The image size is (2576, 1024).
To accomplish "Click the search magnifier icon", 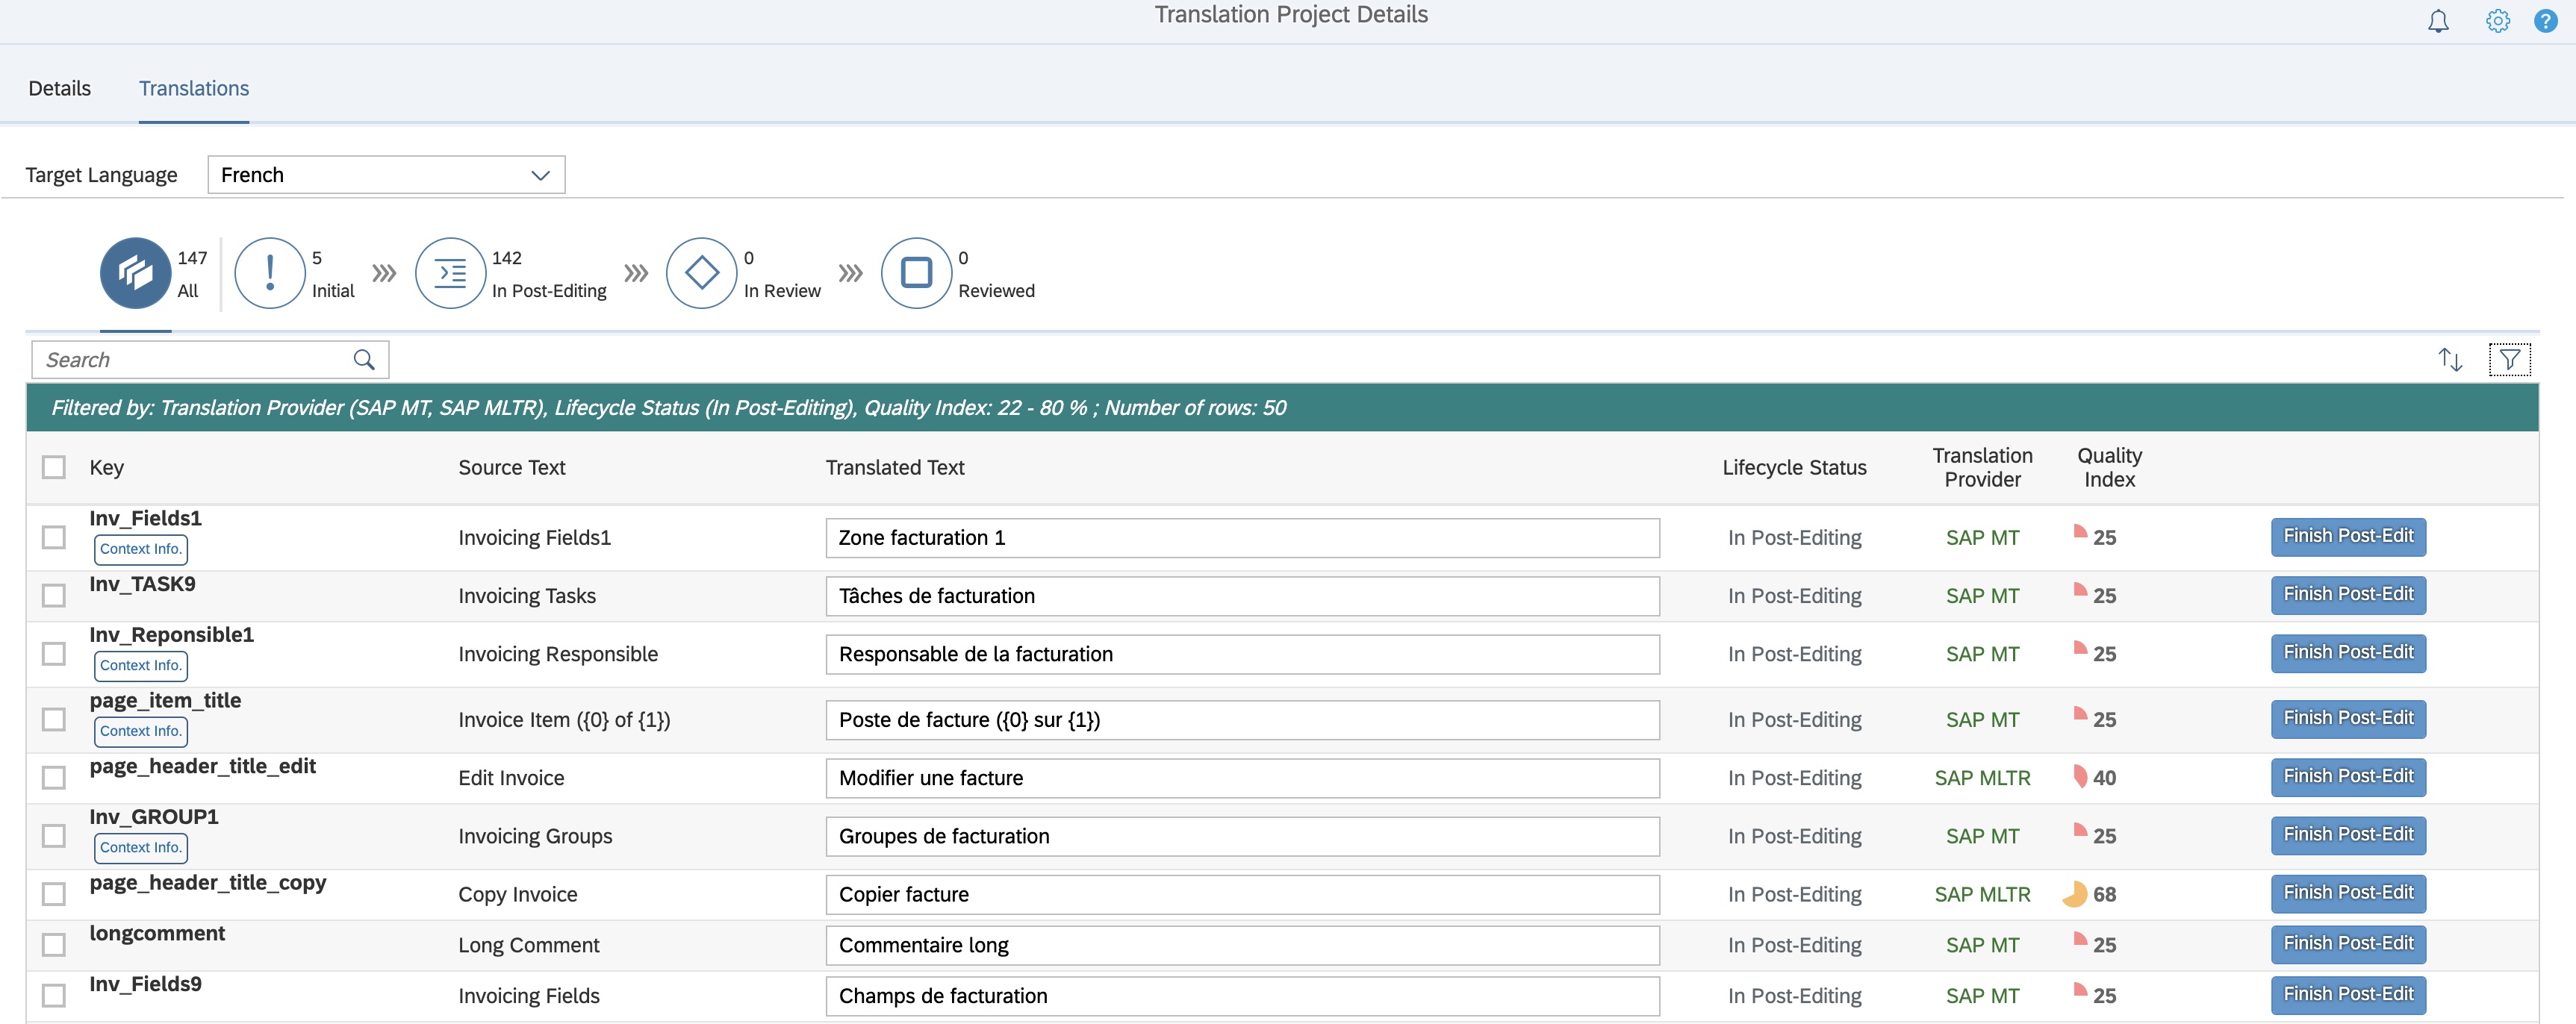I will tap(364, 358).
